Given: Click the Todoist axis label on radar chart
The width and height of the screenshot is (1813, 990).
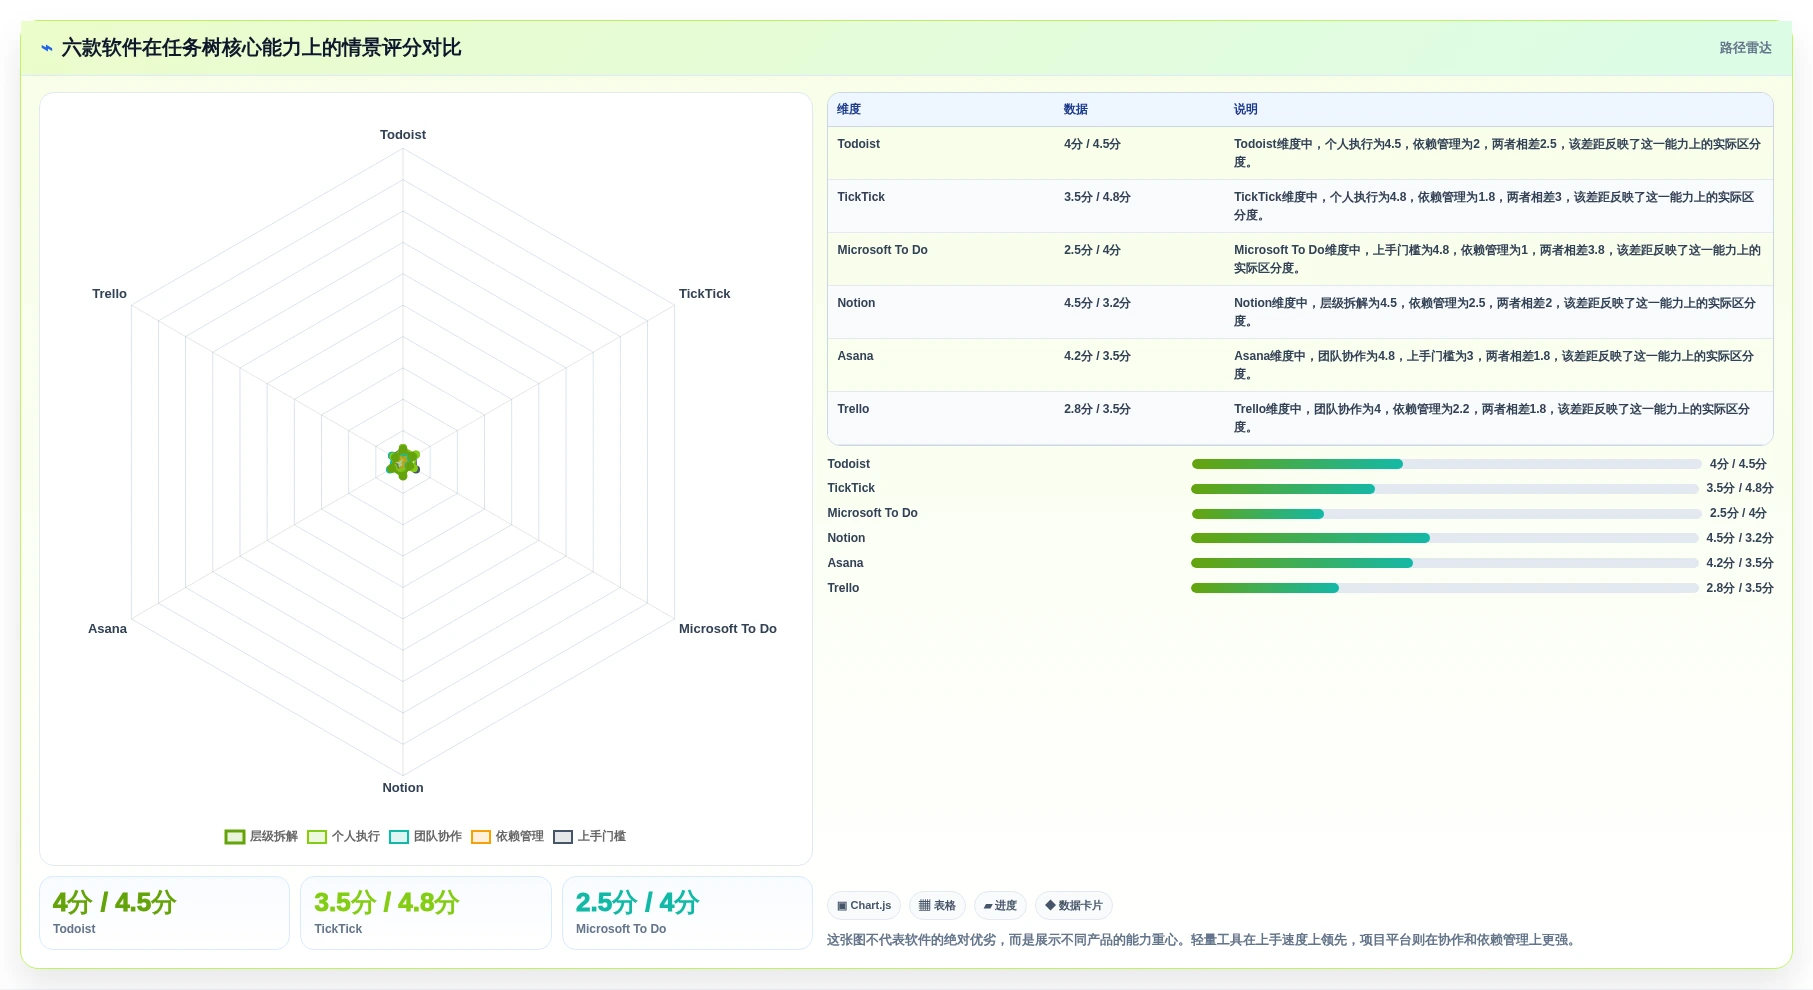Looking at the screenshot, I should point(403,135).
